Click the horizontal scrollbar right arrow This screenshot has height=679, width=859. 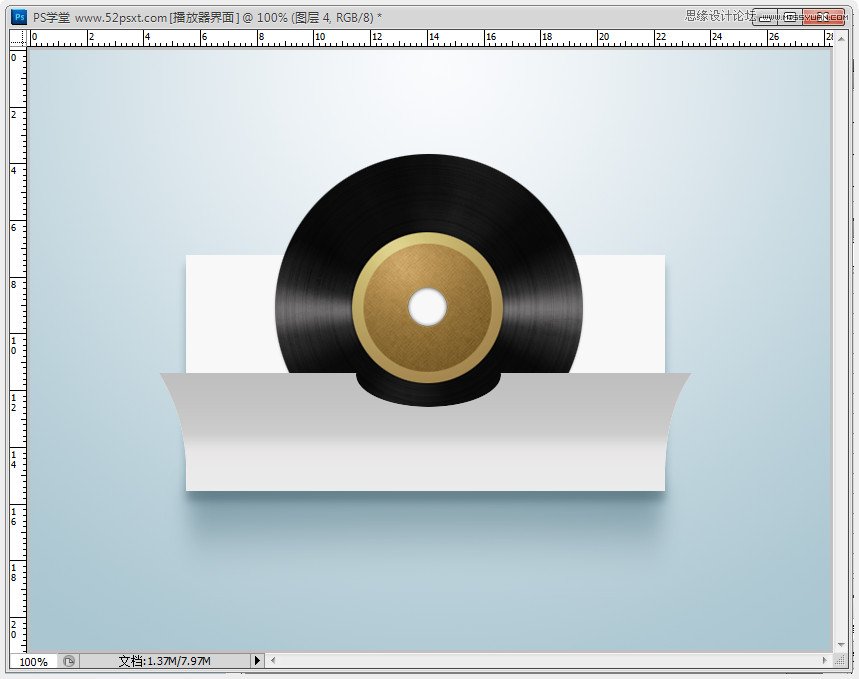point(824,660)
